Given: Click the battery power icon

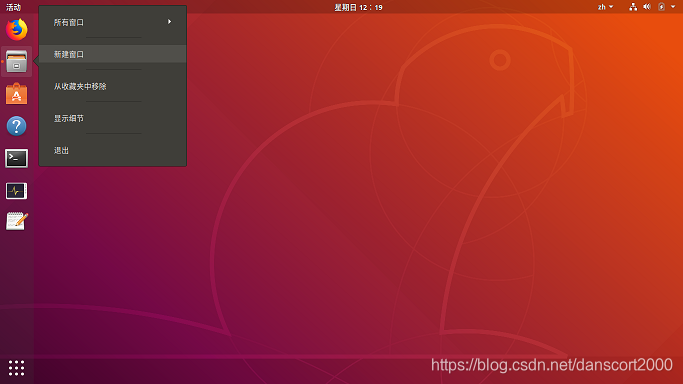Looking at the screenshot, I should point(661,7).
